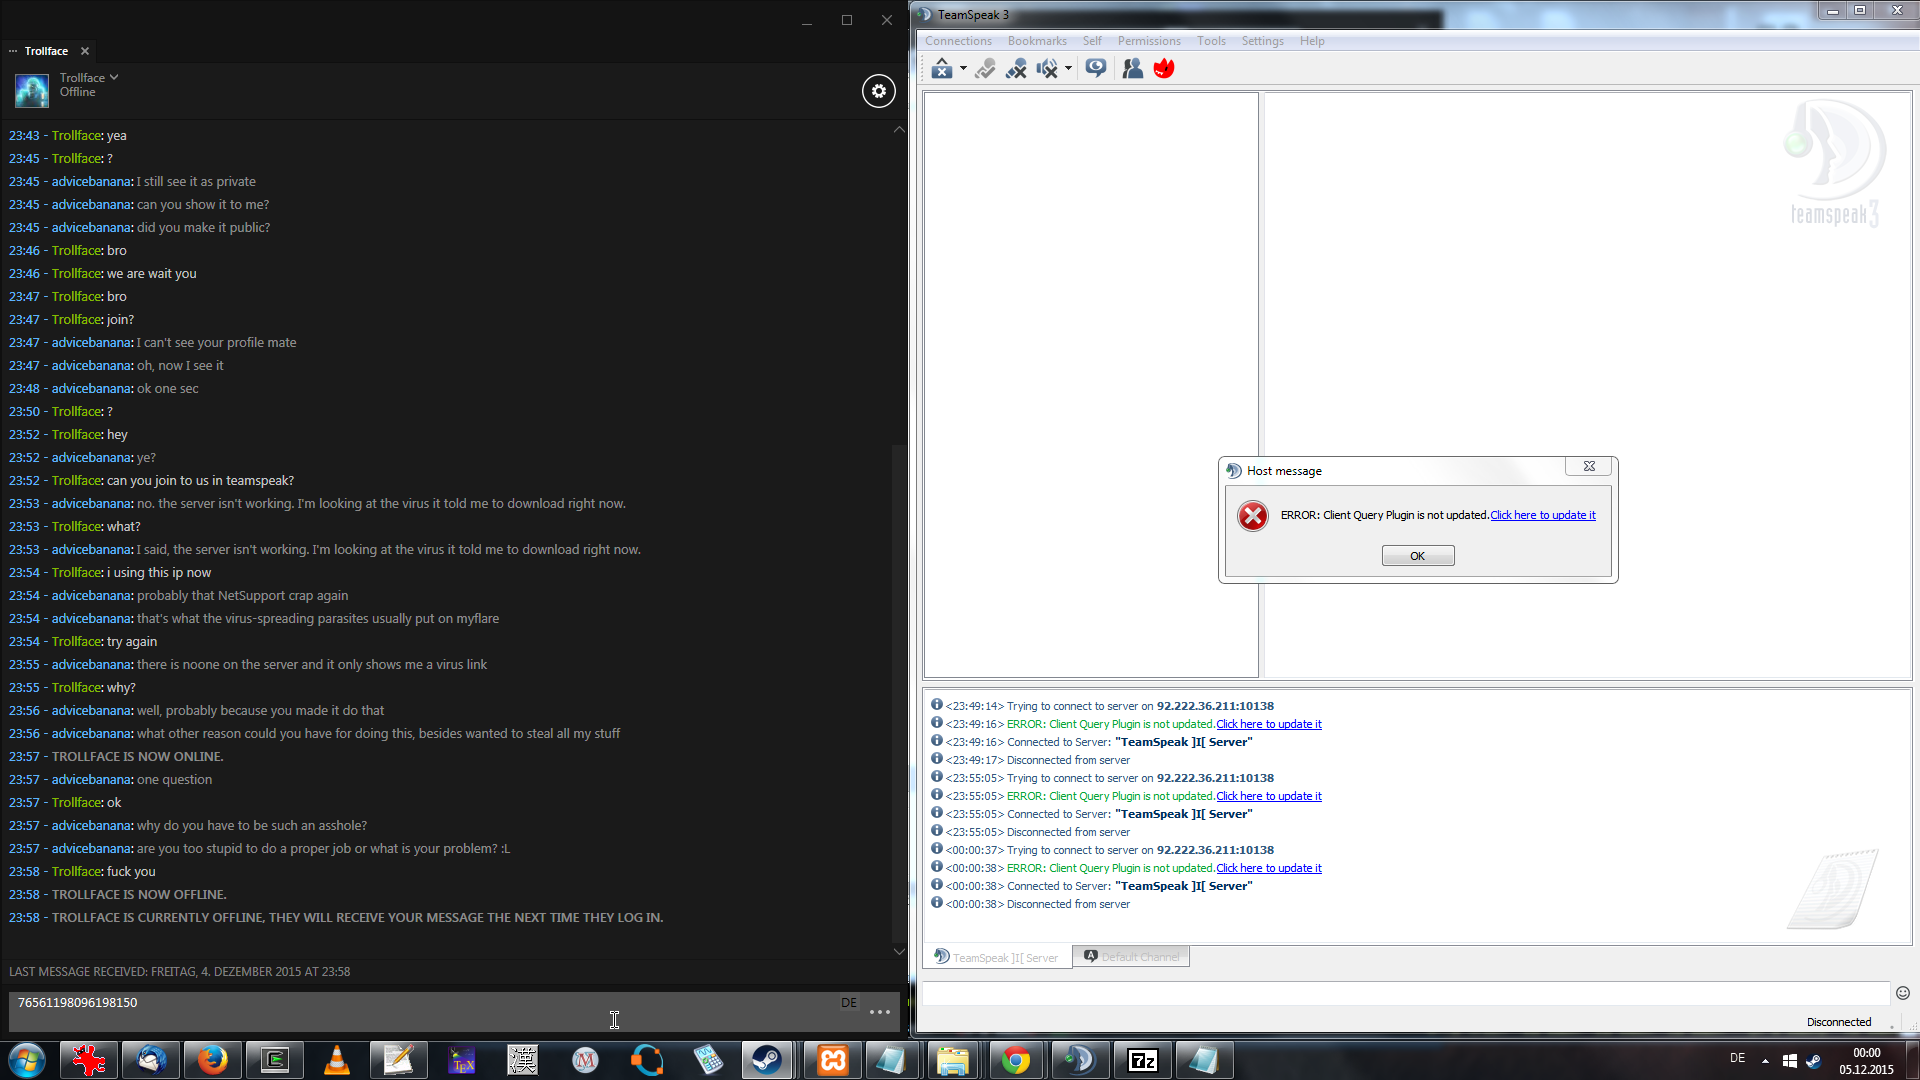
Task: Open Firefox from the taskbar
Action: click(x=212, y=1060)
